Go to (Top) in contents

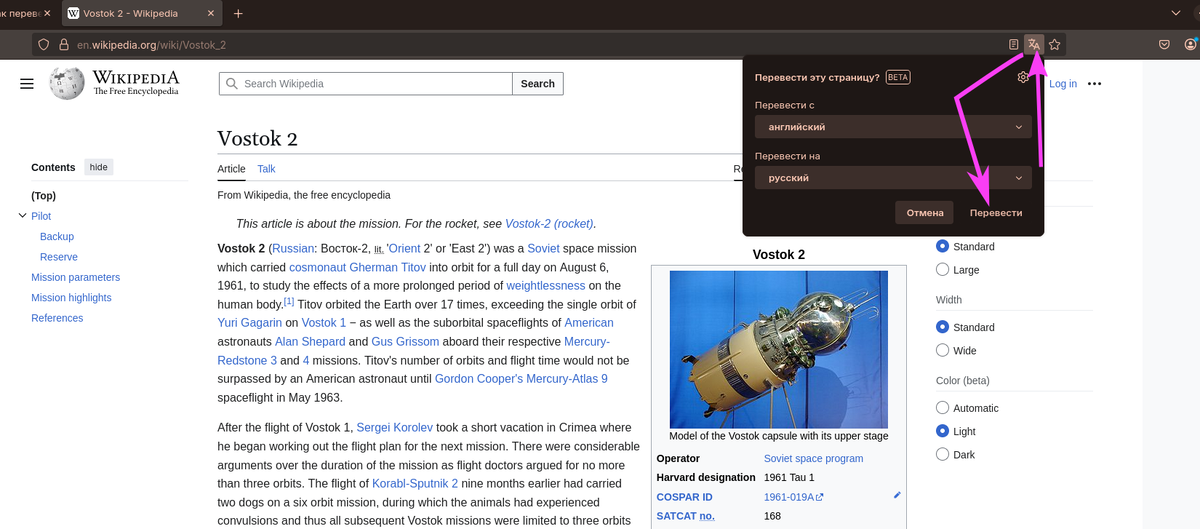[x=43, y=196]
